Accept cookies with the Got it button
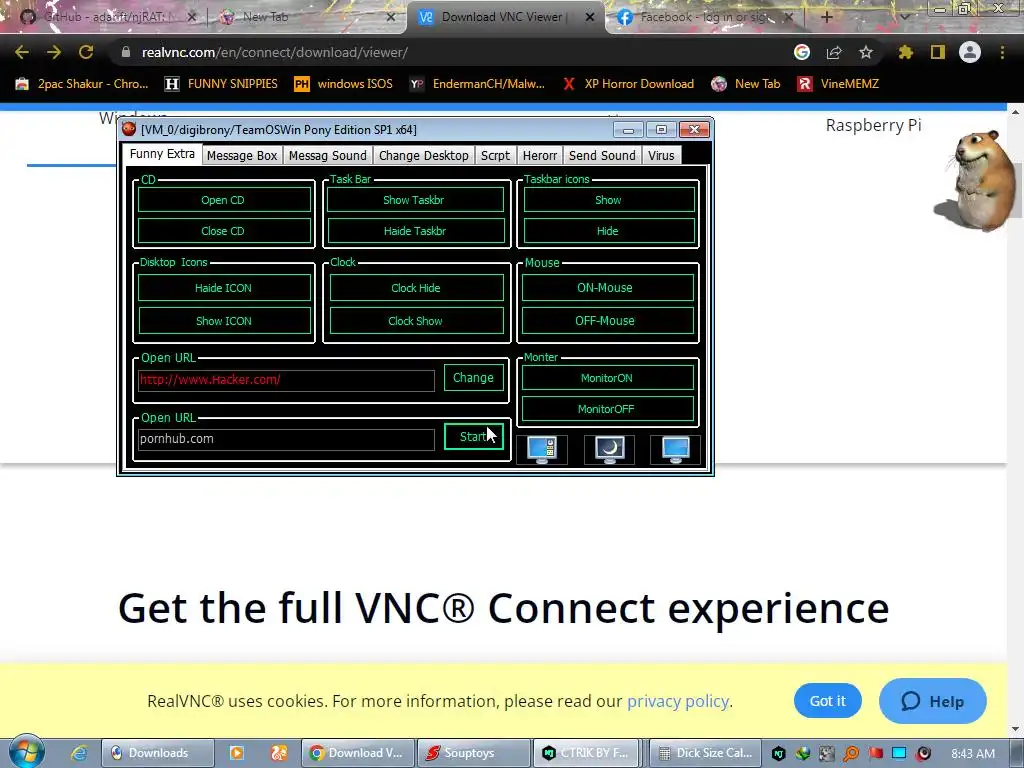 coord(827,701)
